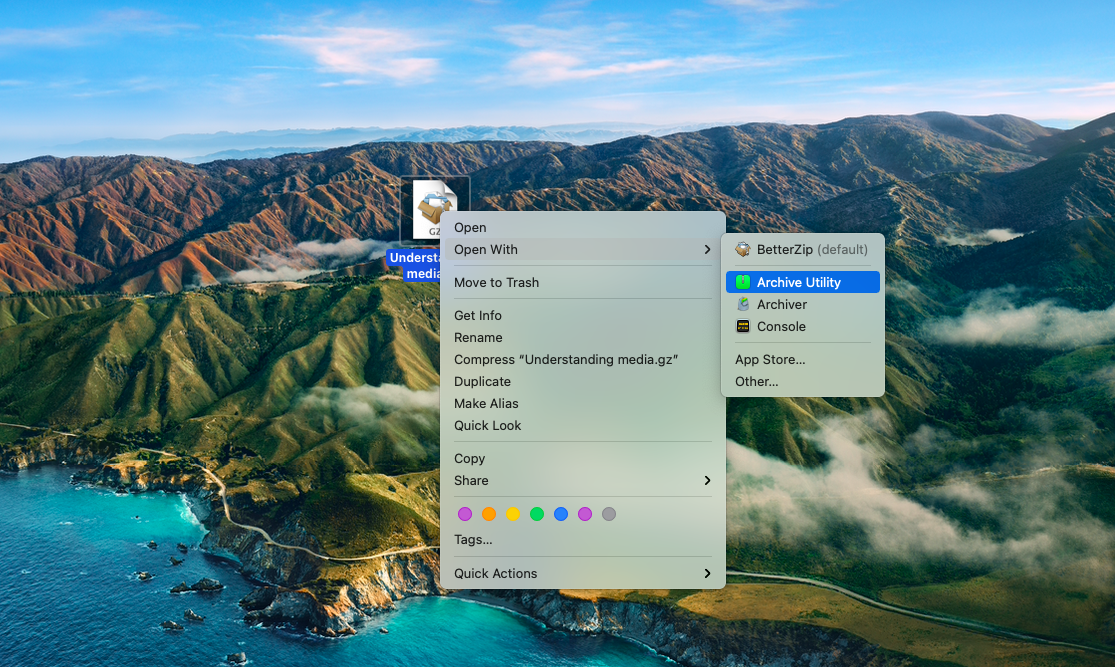Duplicate the archive file
1115x667 pixels.
(x=481, y=381)
